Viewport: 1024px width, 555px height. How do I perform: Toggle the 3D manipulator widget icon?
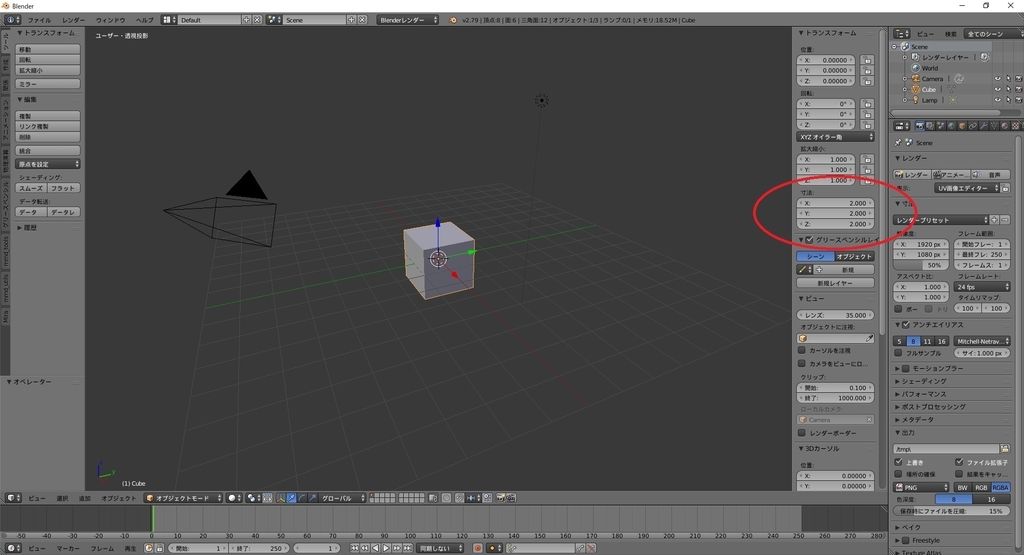pyautogui.click(x=281, y=498)
